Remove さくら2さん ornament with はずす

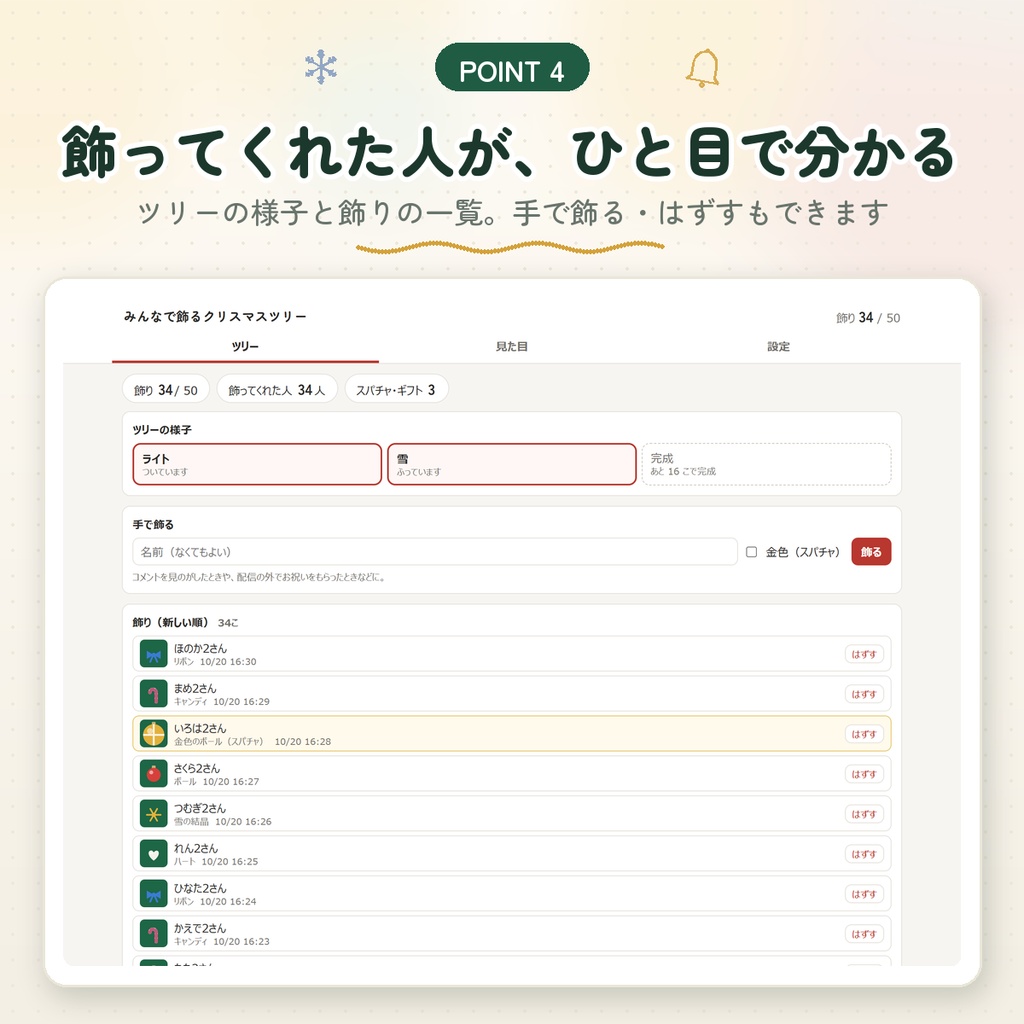(864, 774)
